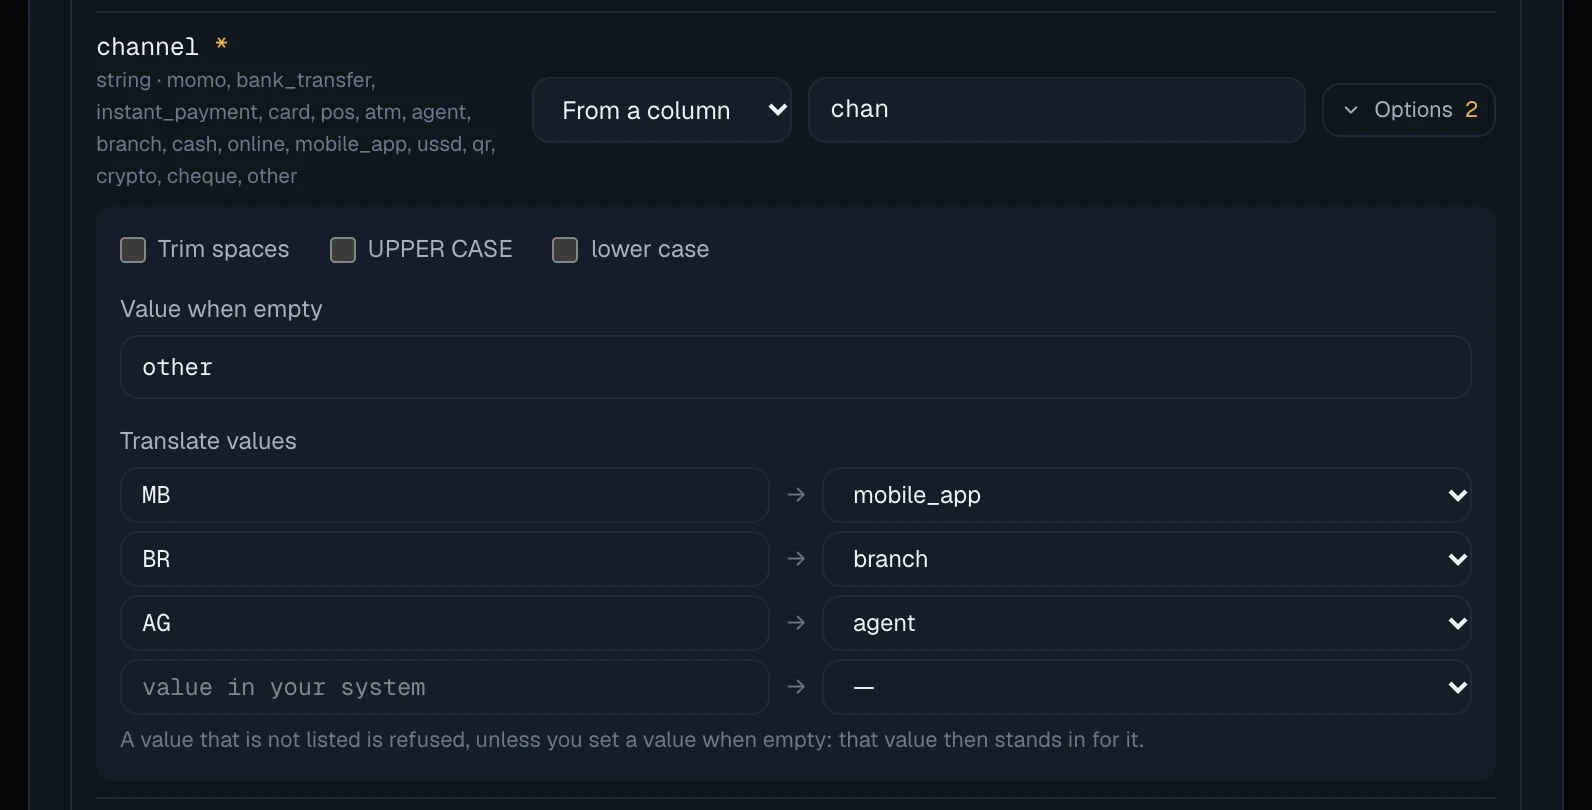Click the required asterisk beside channel

(x=222, y=45)
